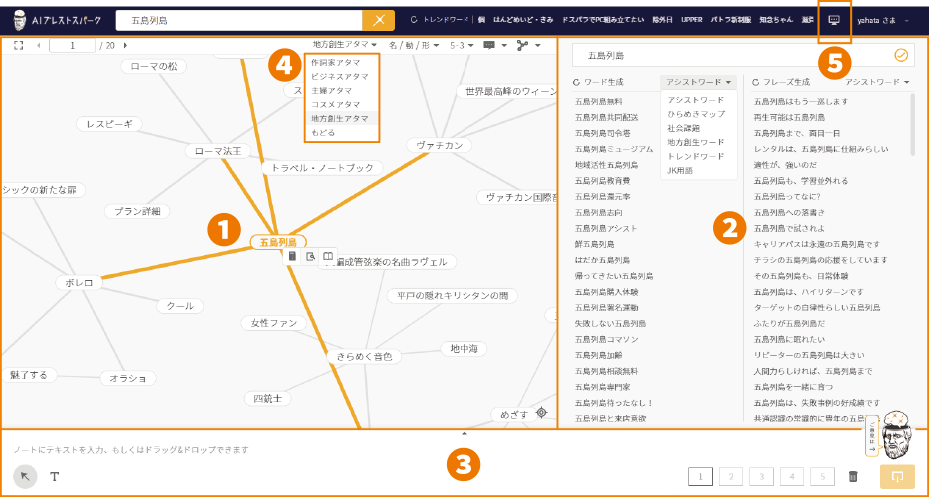This screenshot has width=929, height=498.
Task: Click trend word 知念ちゃん in header
Action: click(776, 20)
